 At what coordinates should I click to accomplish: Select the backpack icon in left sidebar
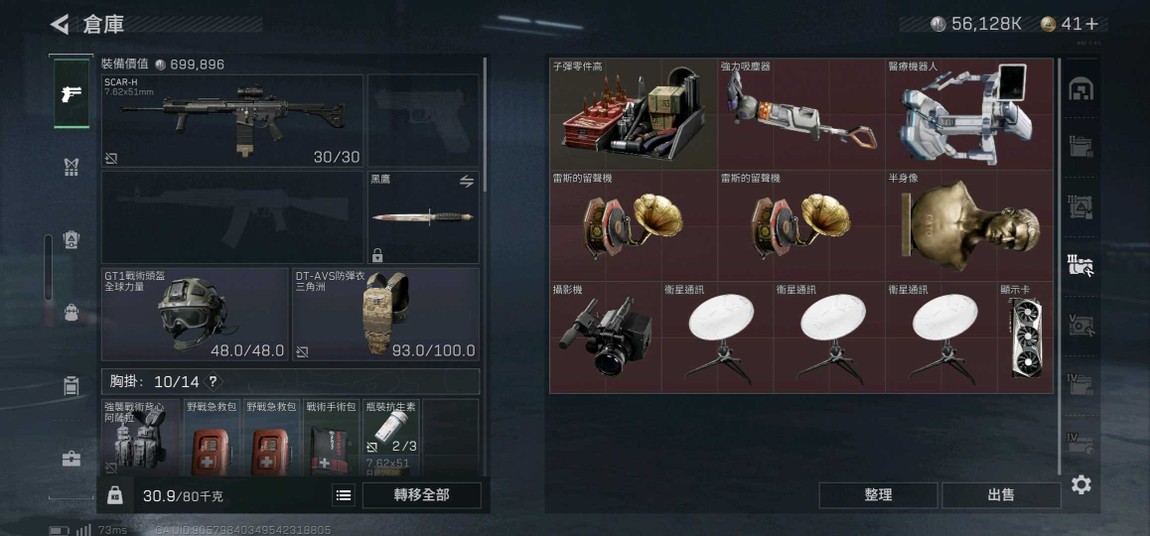[71, 312]
